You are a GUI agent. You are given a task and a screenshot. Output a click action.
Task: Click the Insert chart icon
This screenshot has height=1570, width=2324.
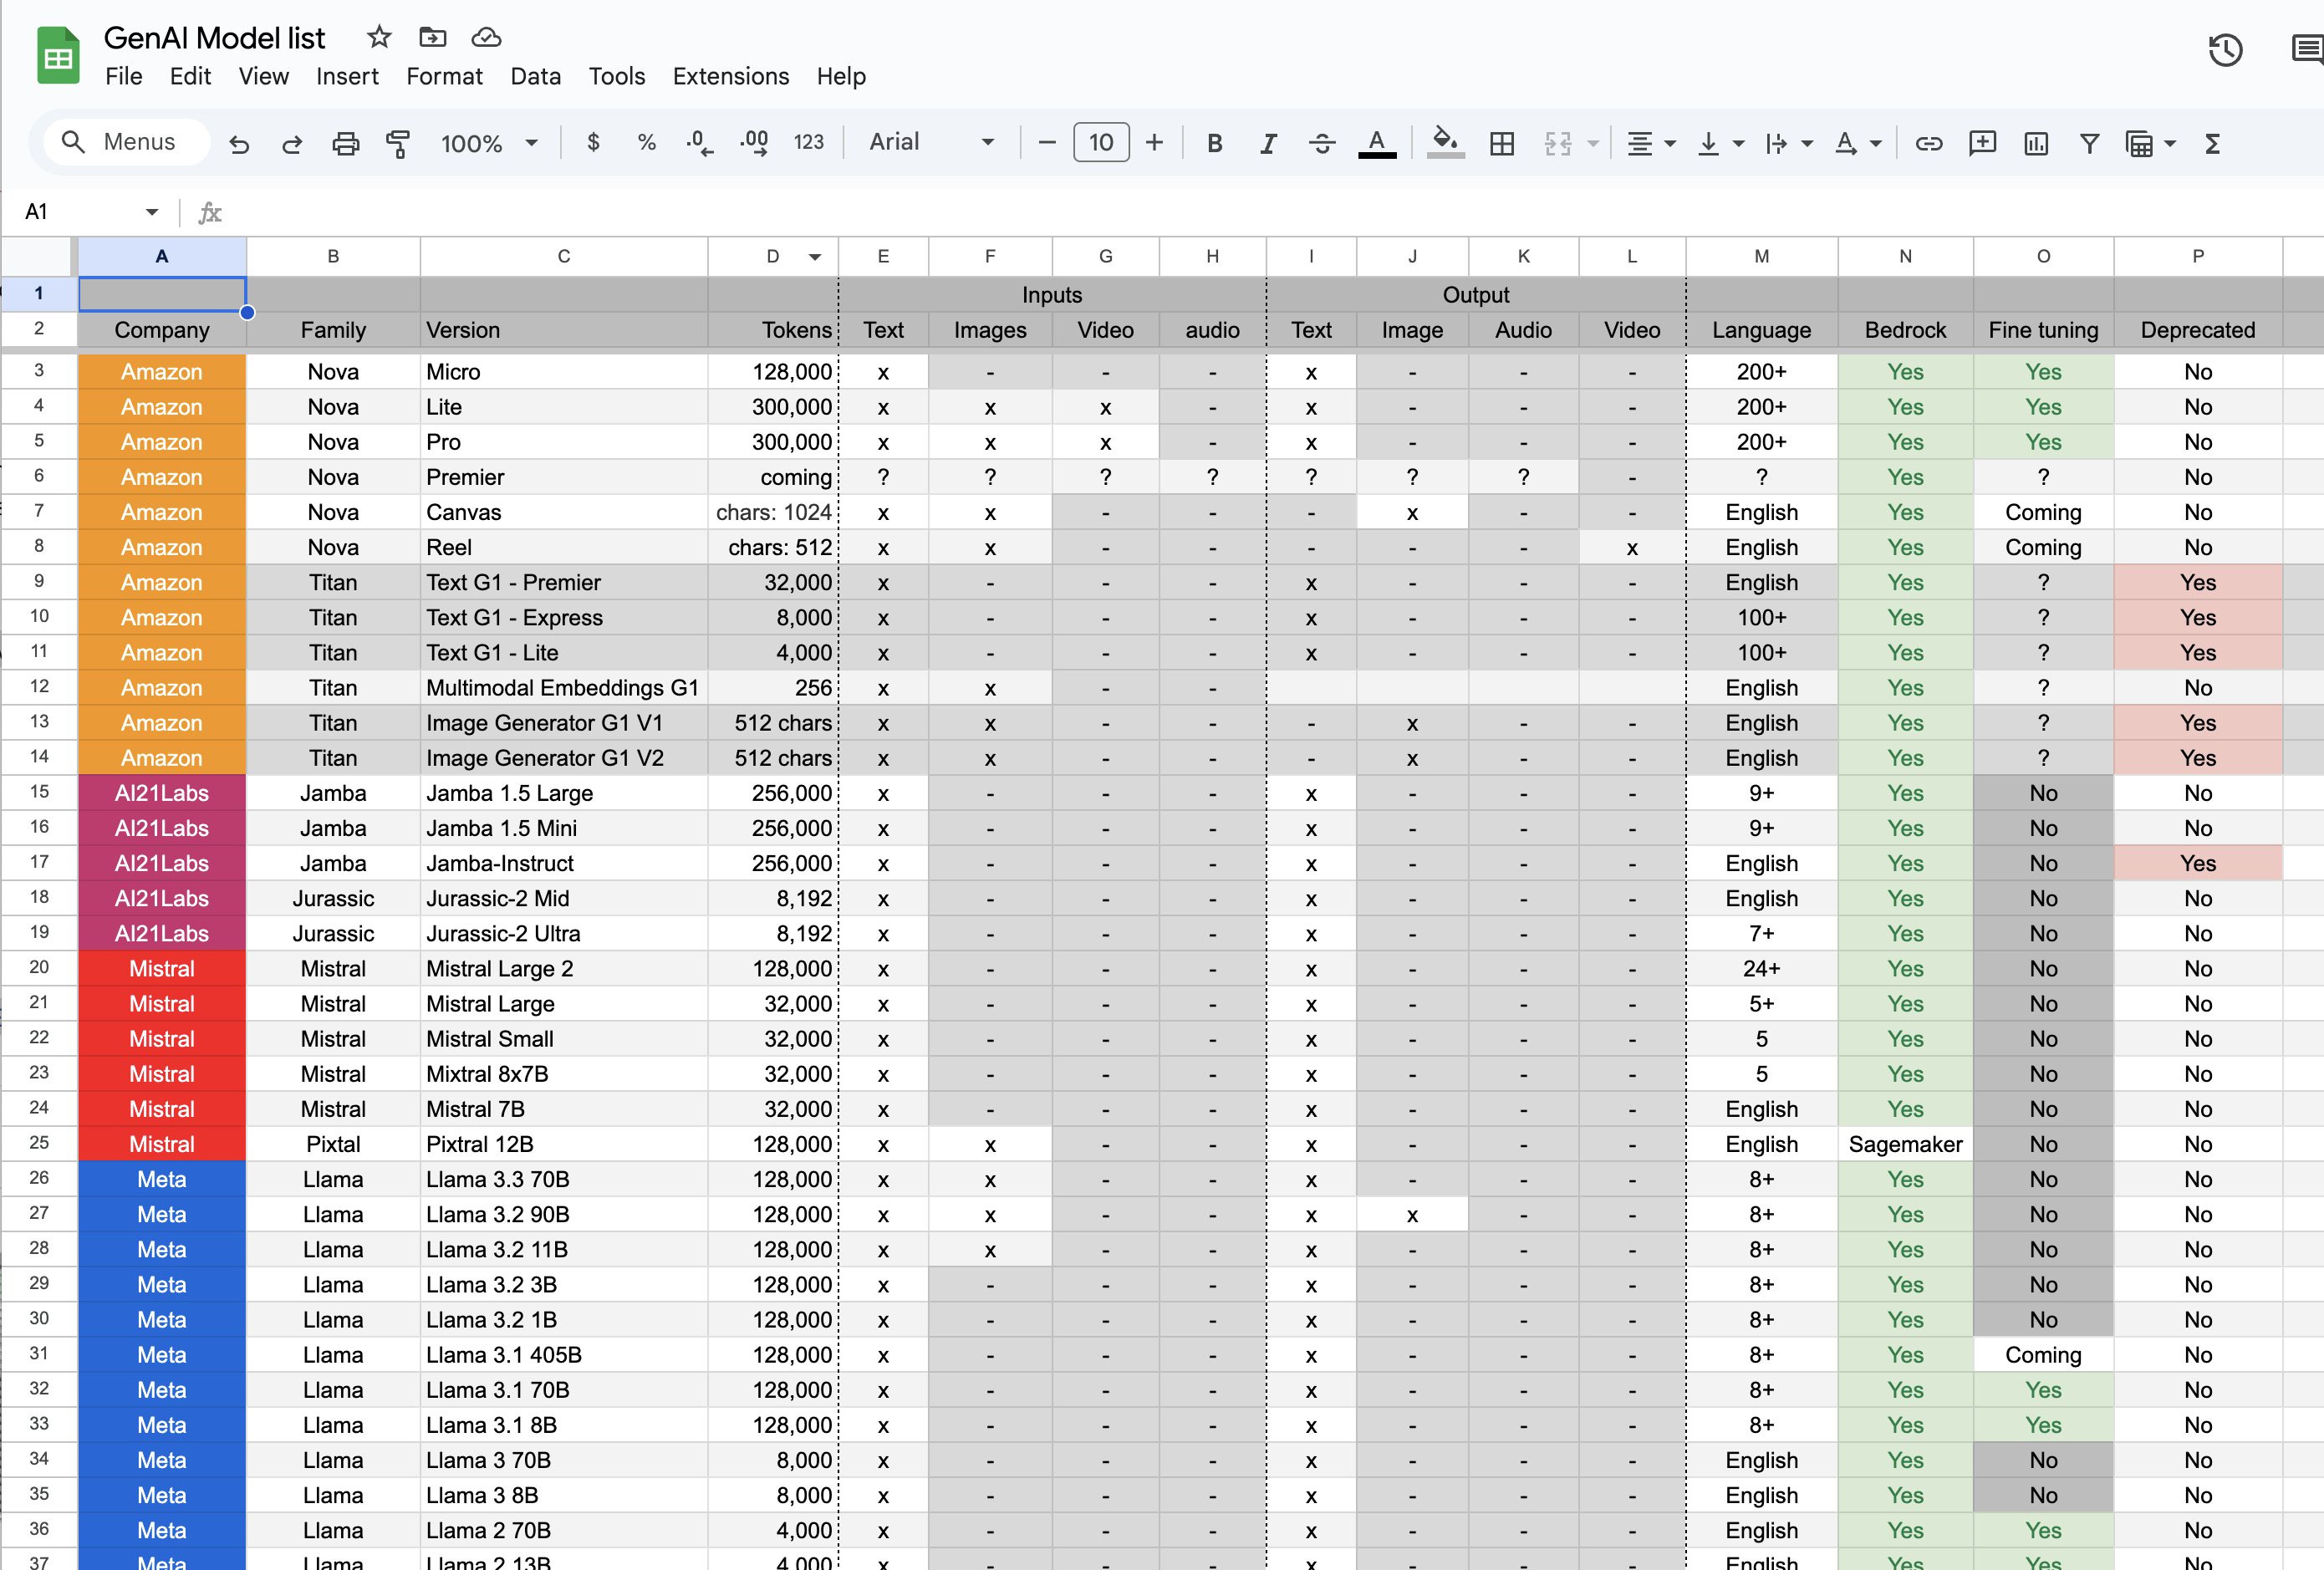2035,144
